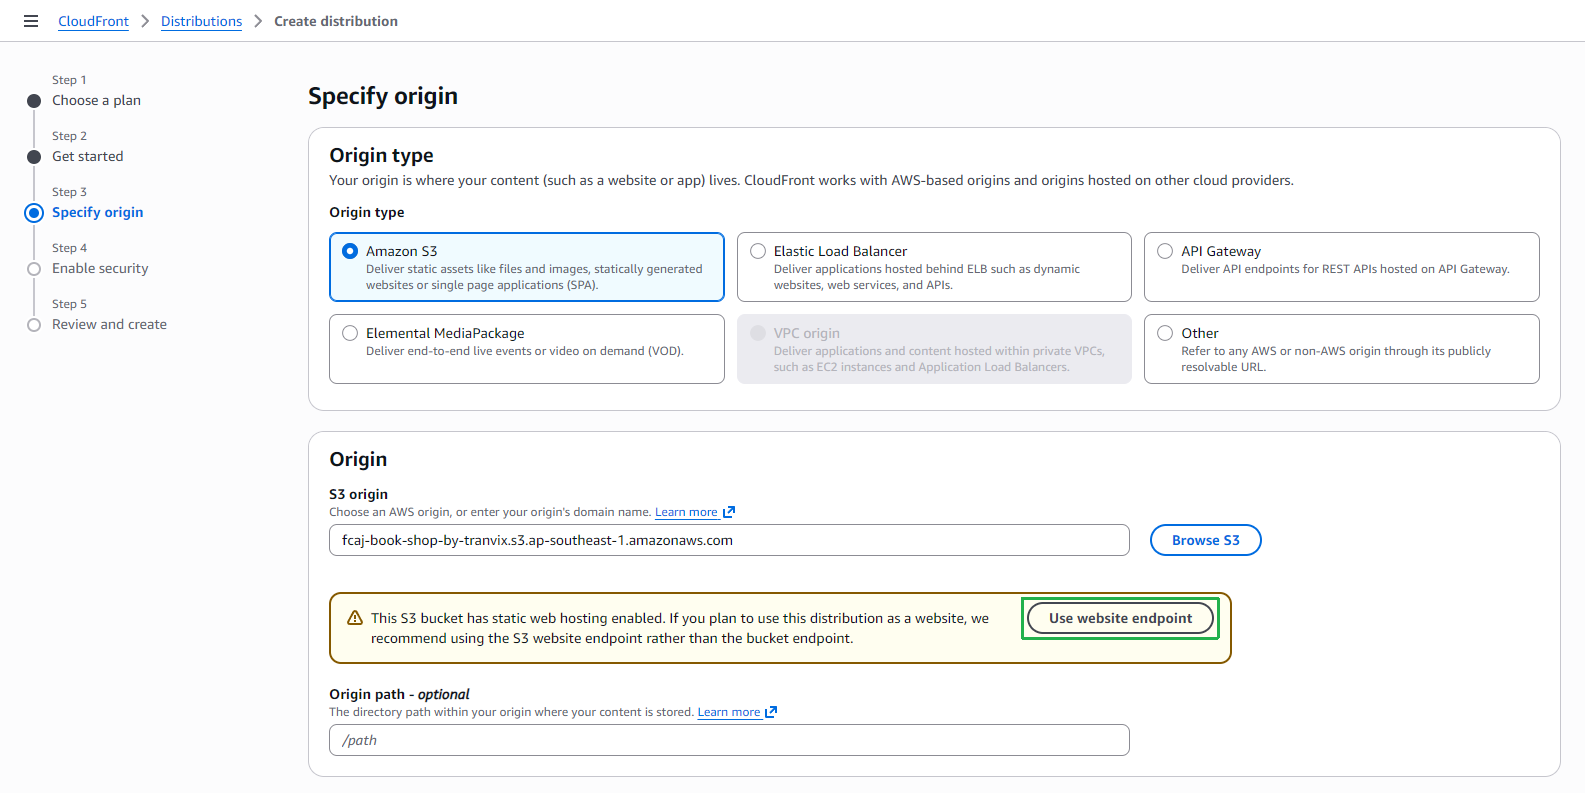Click the warning triangle icon in alert
The image size is (1585, 793).
[355, 618]
